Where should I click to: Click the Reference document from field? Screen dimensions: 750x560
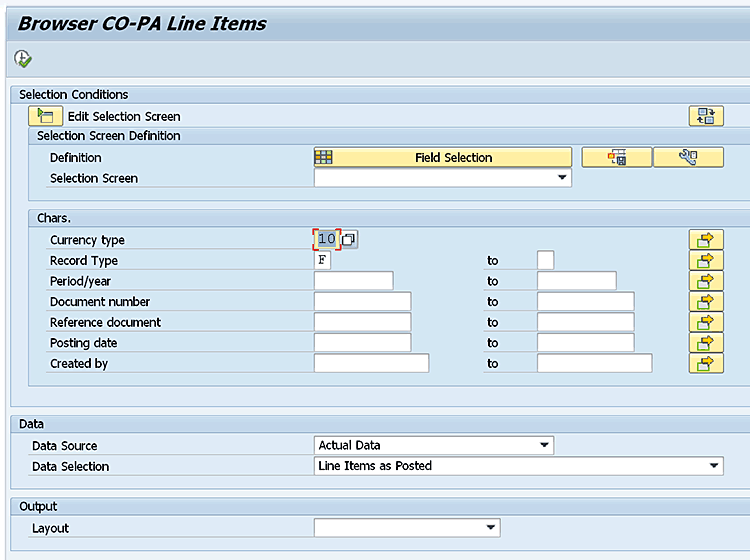(x=362, y=322)
